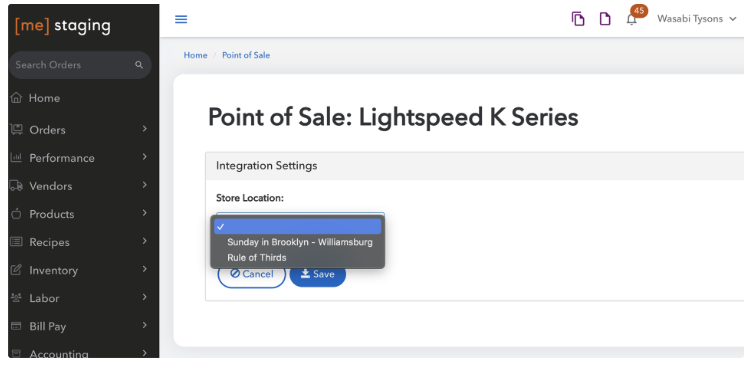The height and width of the screenshot is (368, 747).
Task: Open the notifications bell icon
Action: click(x=631, y=20)
